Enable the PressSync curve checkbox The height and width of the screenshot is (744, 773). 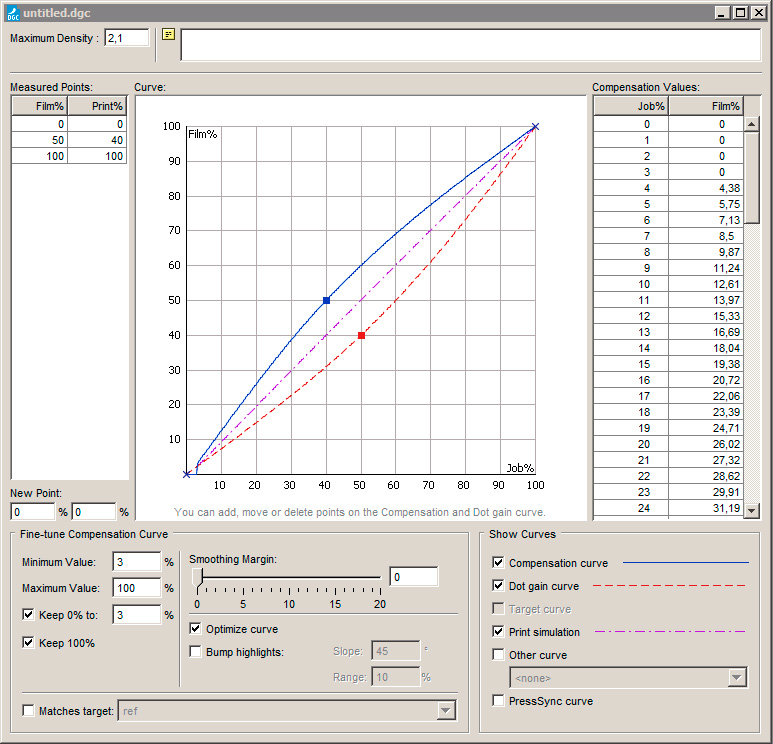tap(498, 701)
